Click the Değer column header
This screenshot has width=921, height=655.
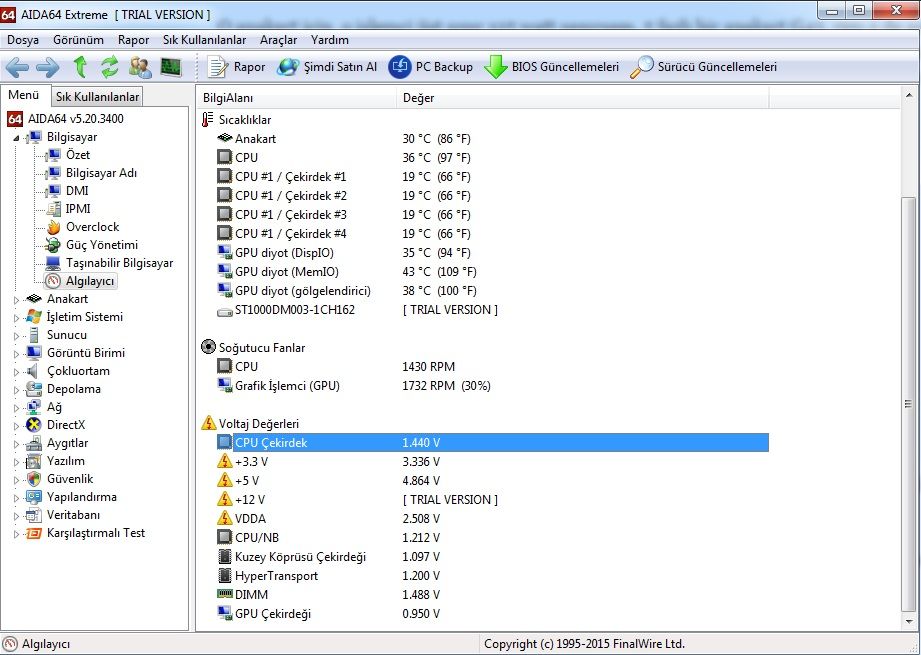[x=583, y=98]
